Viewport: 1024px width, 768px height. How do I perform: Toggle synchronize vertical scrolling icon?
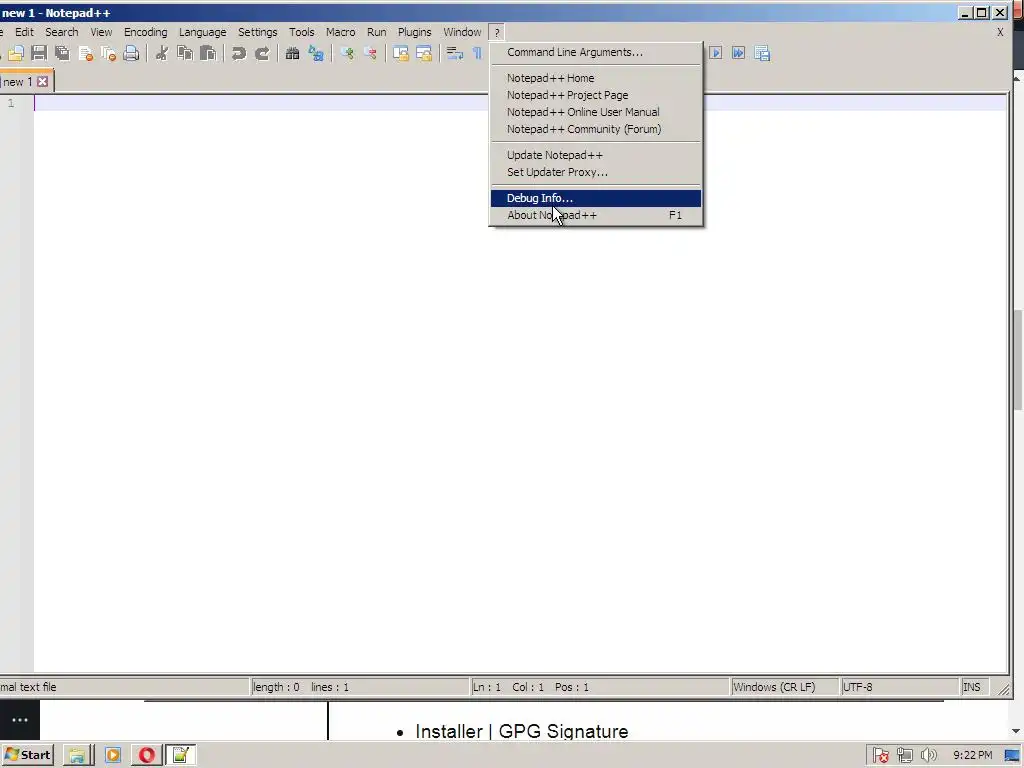(400, 54)
